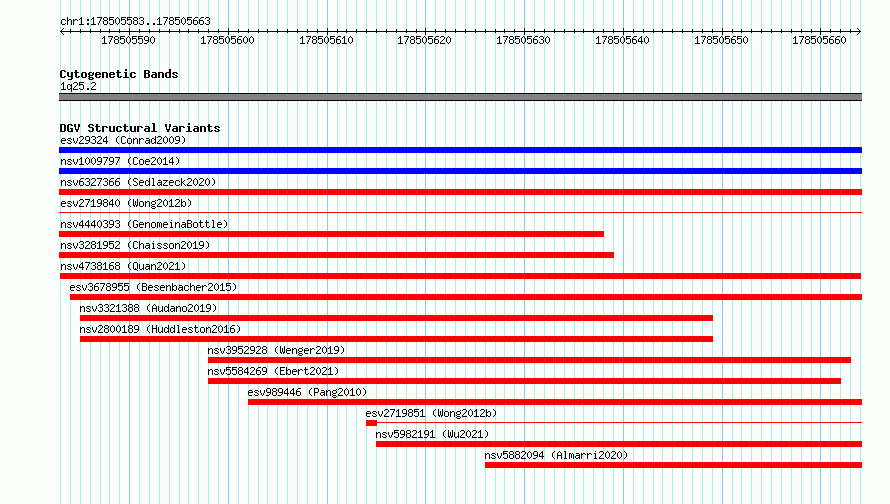Select the red nsv2800189 variant bar
Viewport: 890px width, 504px height.
(x=396, y=339)
